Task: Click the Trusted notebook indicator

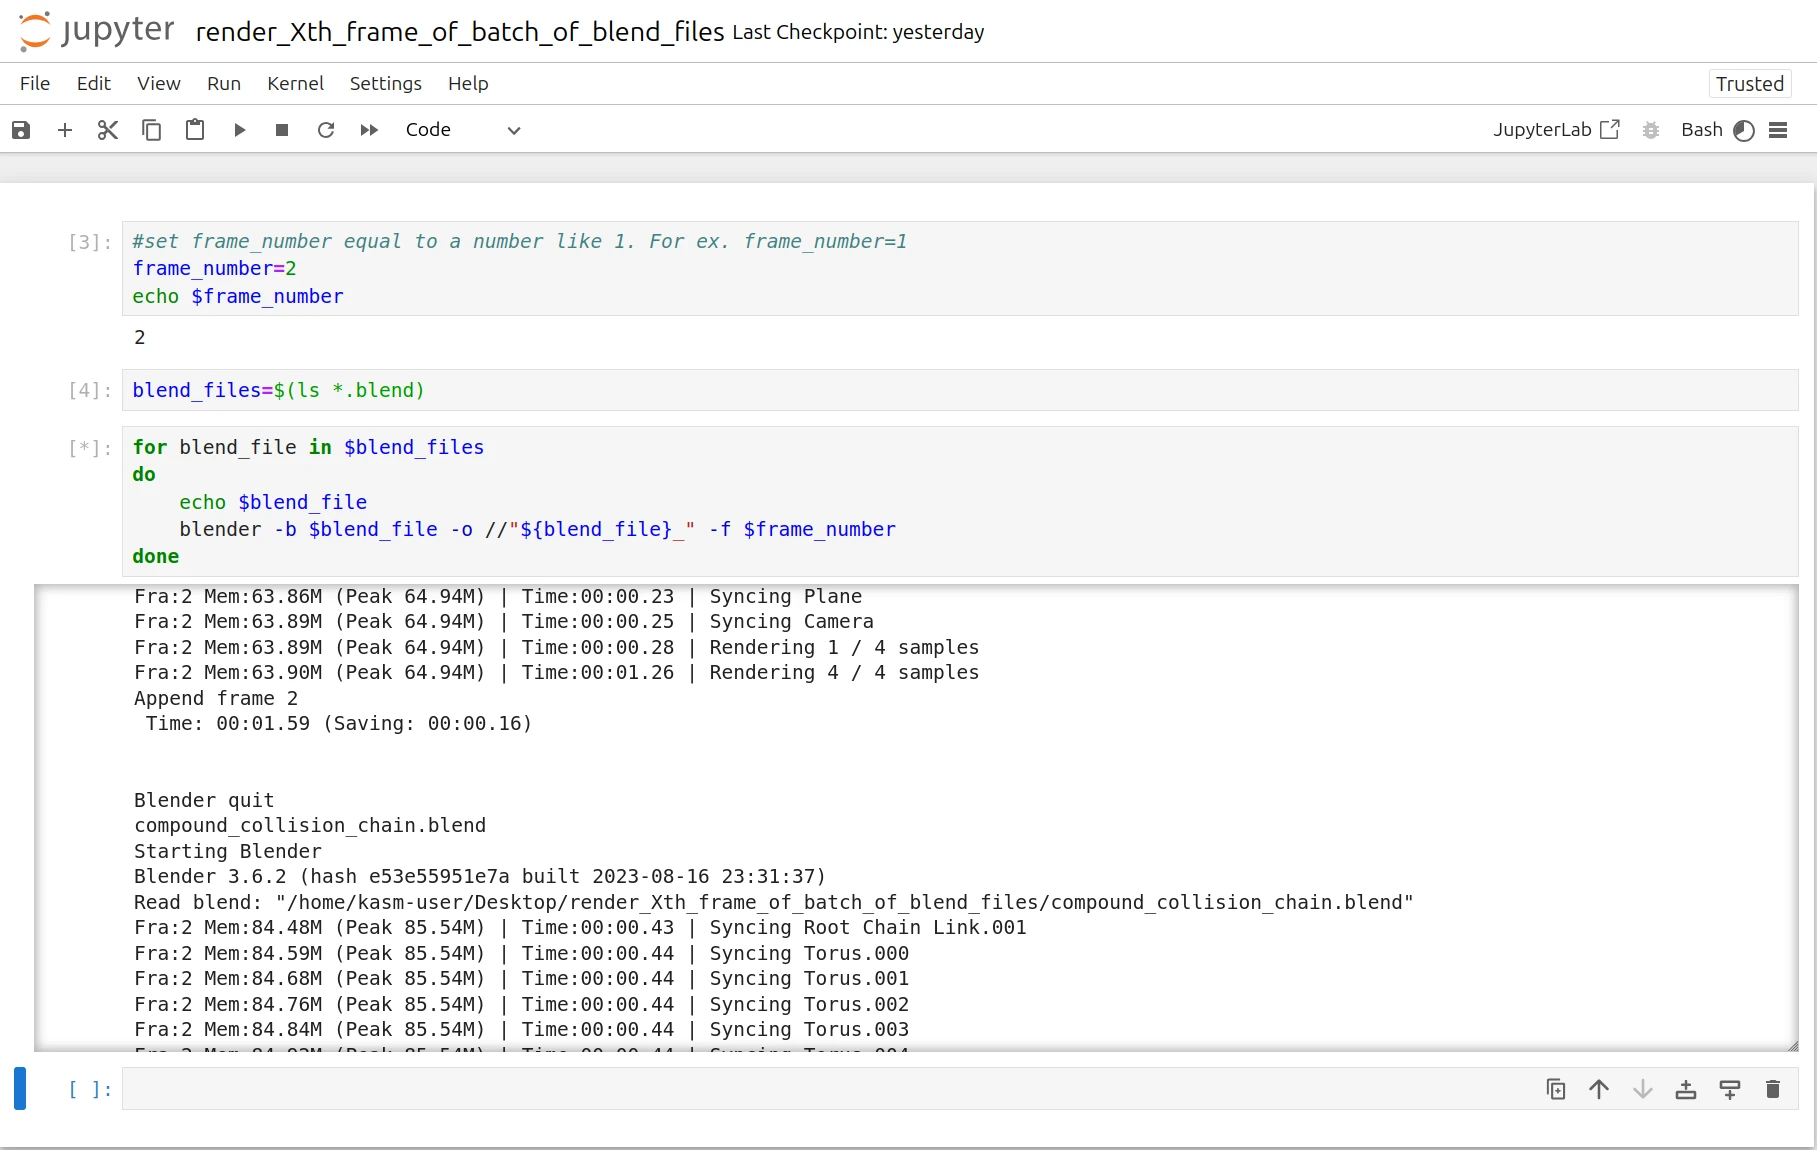Action: coord(1750,84)
